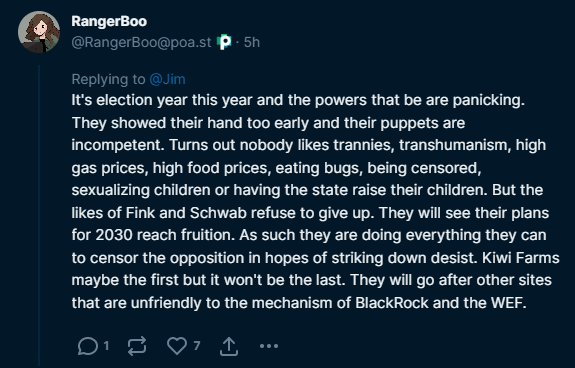Click the reply count number 1

(106, 346)
